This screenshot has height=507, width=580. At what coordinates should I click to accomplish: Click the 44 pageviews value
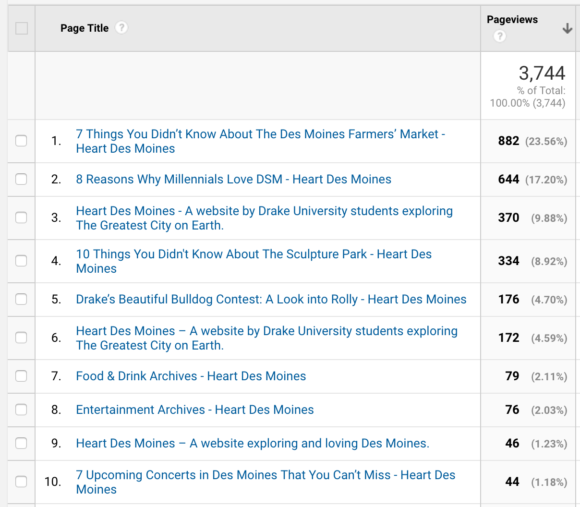(x=512, y=482)
